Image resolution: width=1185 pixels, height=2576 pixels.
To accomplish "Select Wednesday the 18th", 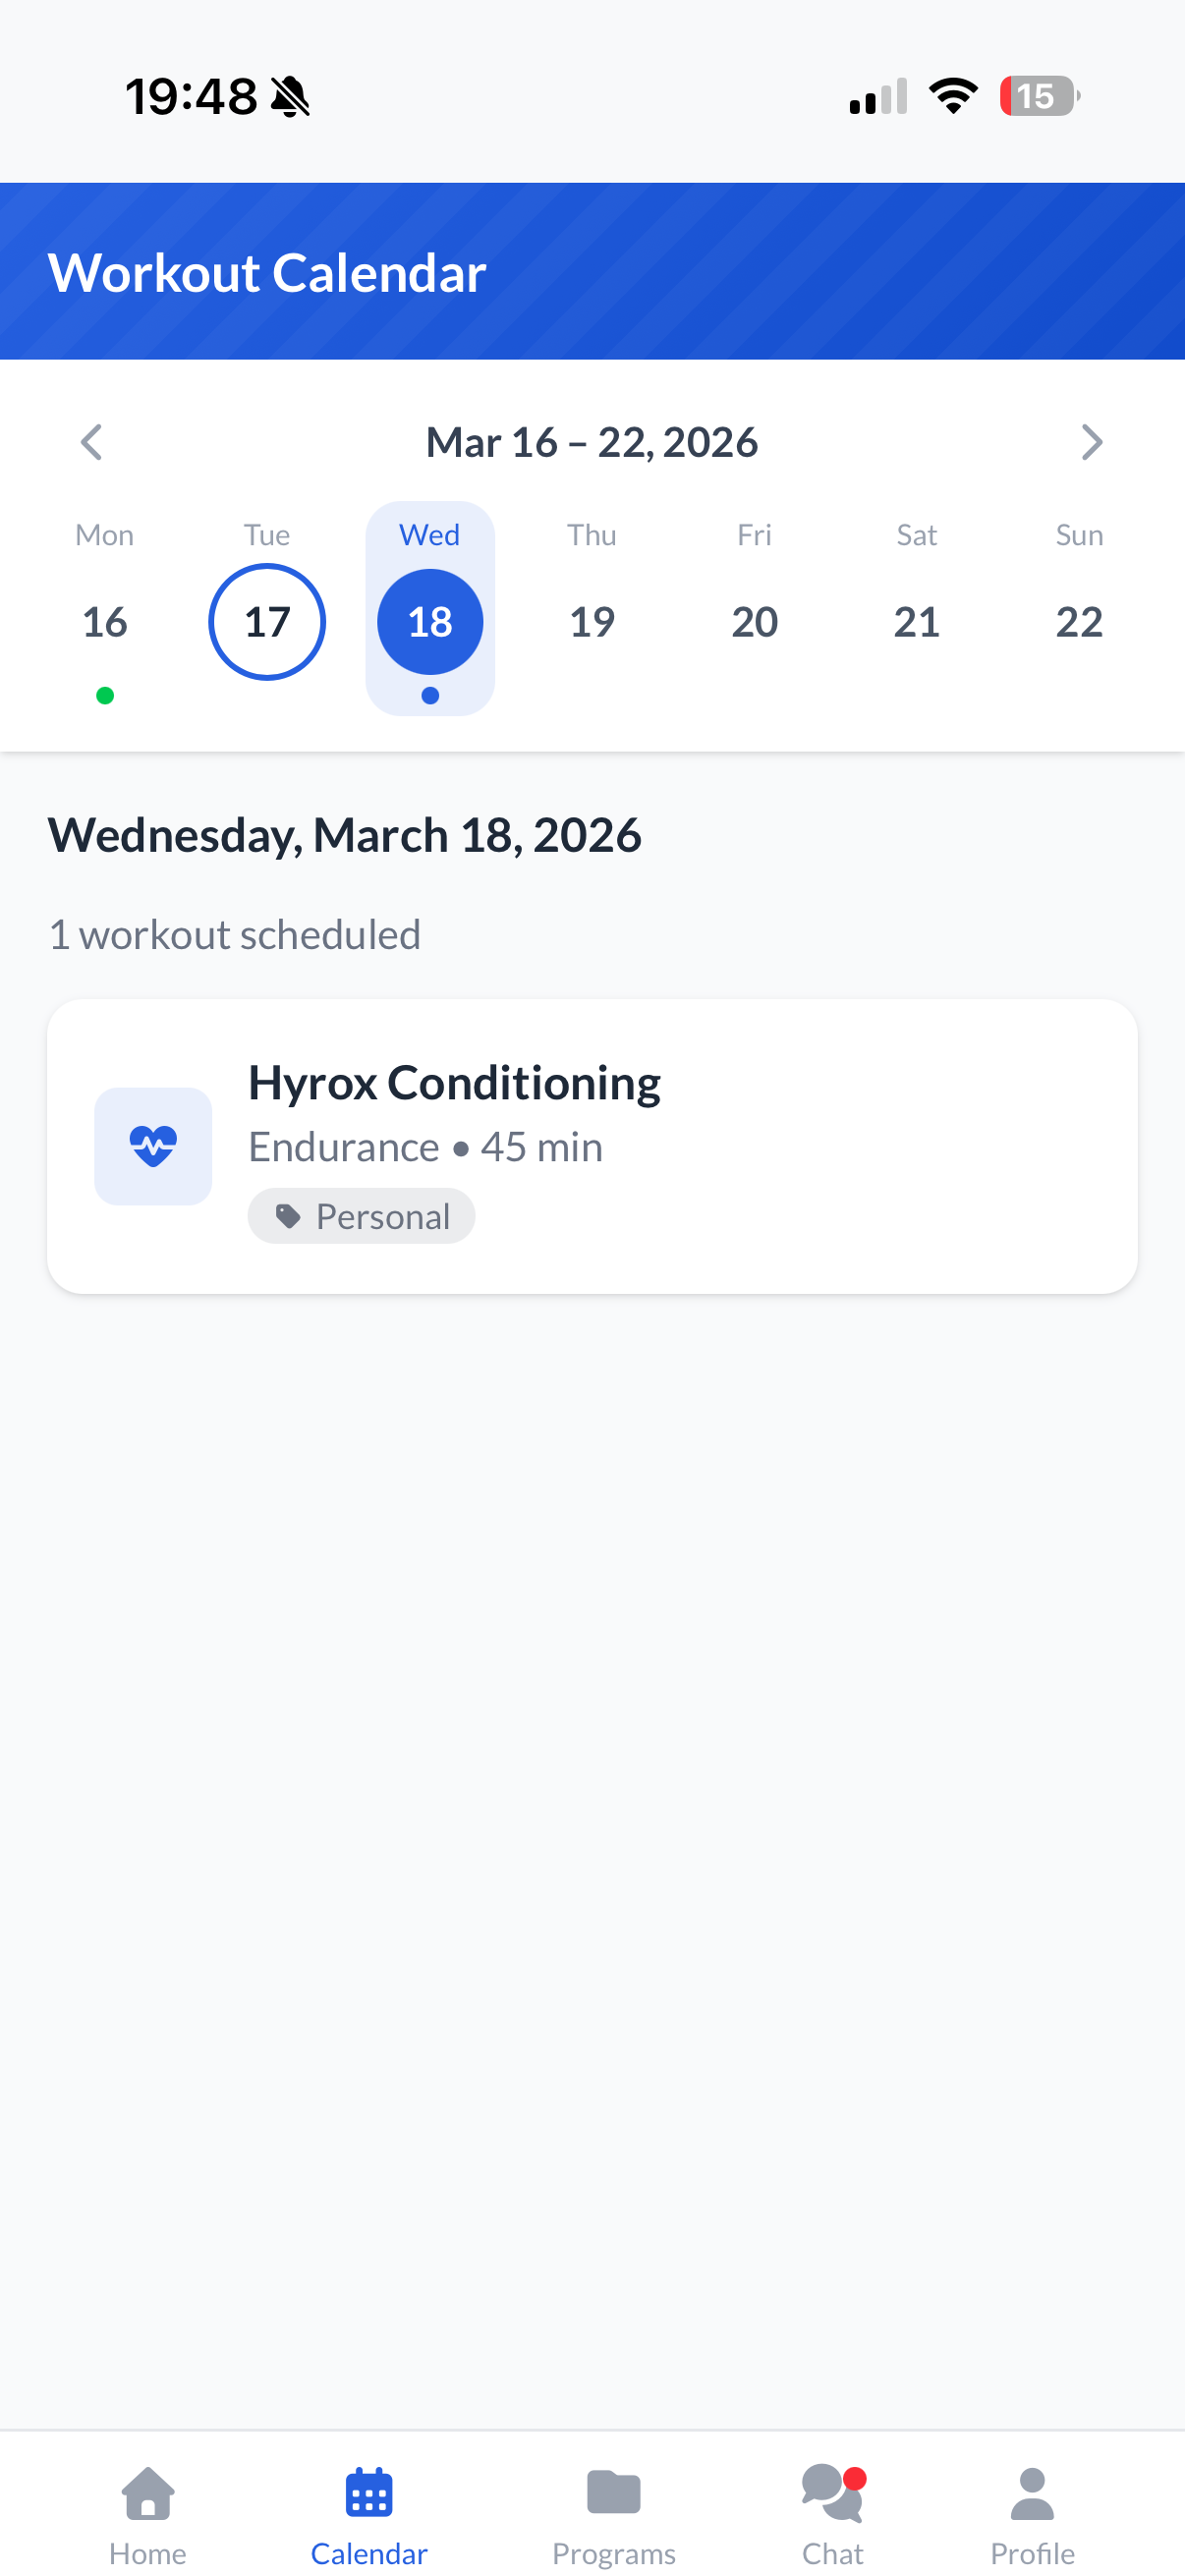I will click(x=430, y=622).
